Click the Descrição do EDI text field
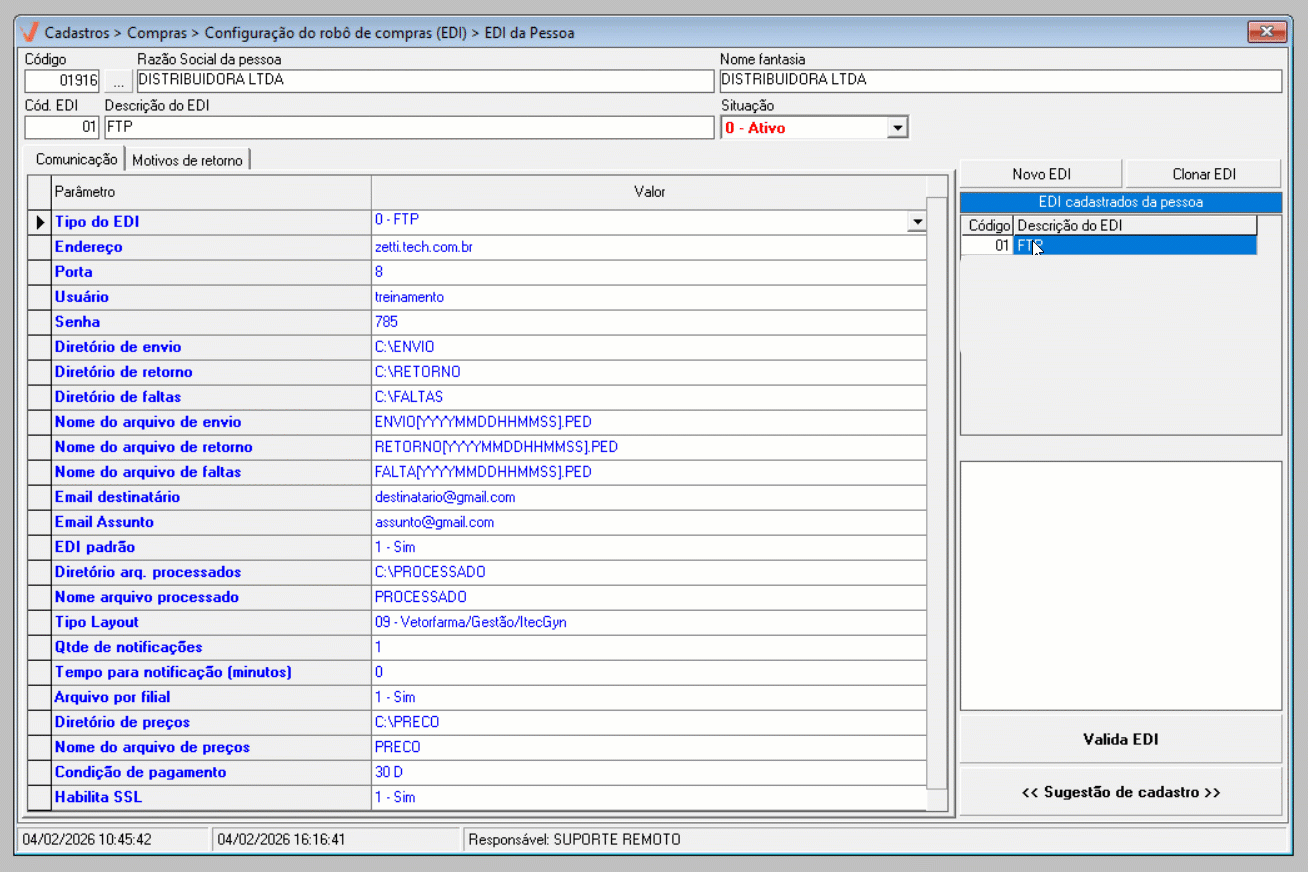Viewport: 1308px width, 872px height. pos(408,128)
